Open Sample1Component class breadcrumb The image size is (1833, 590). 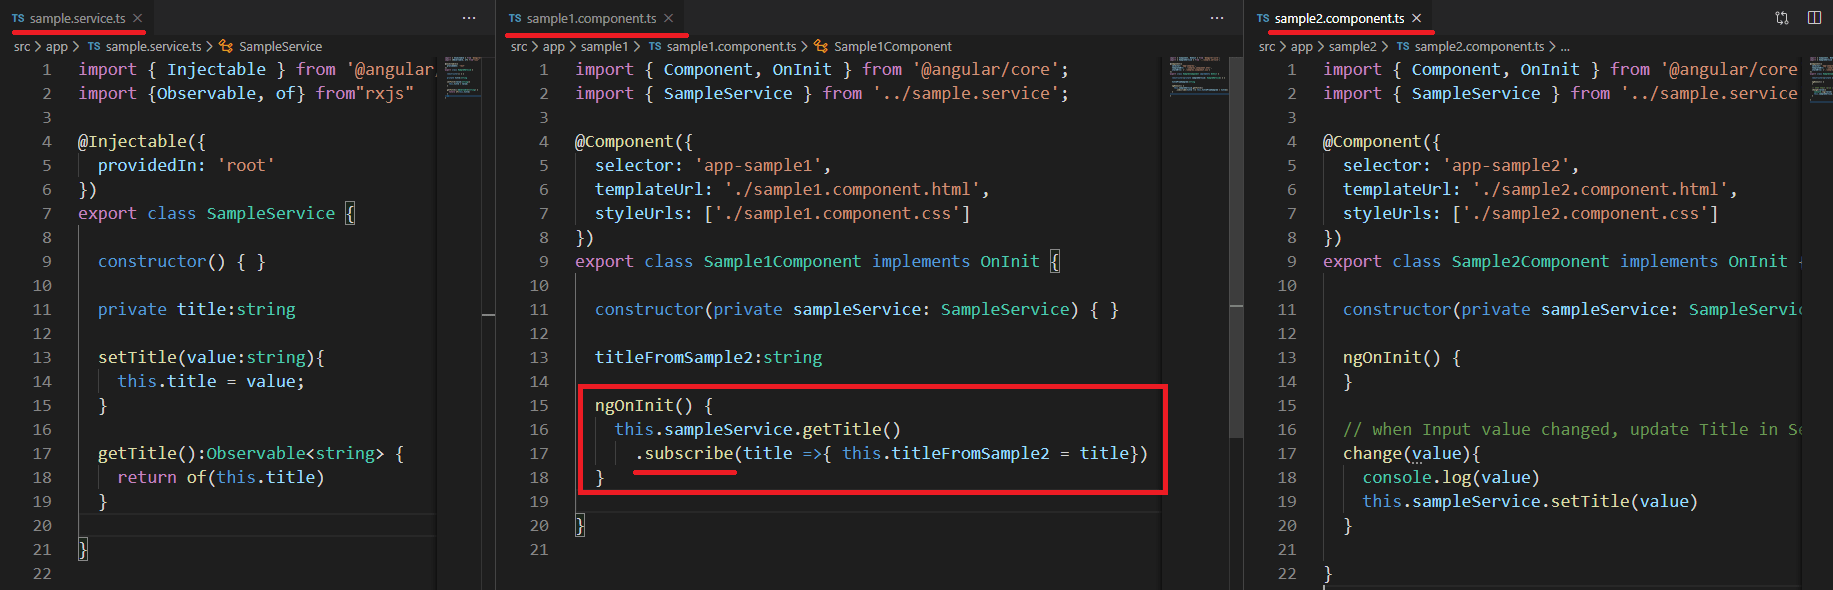893,46
